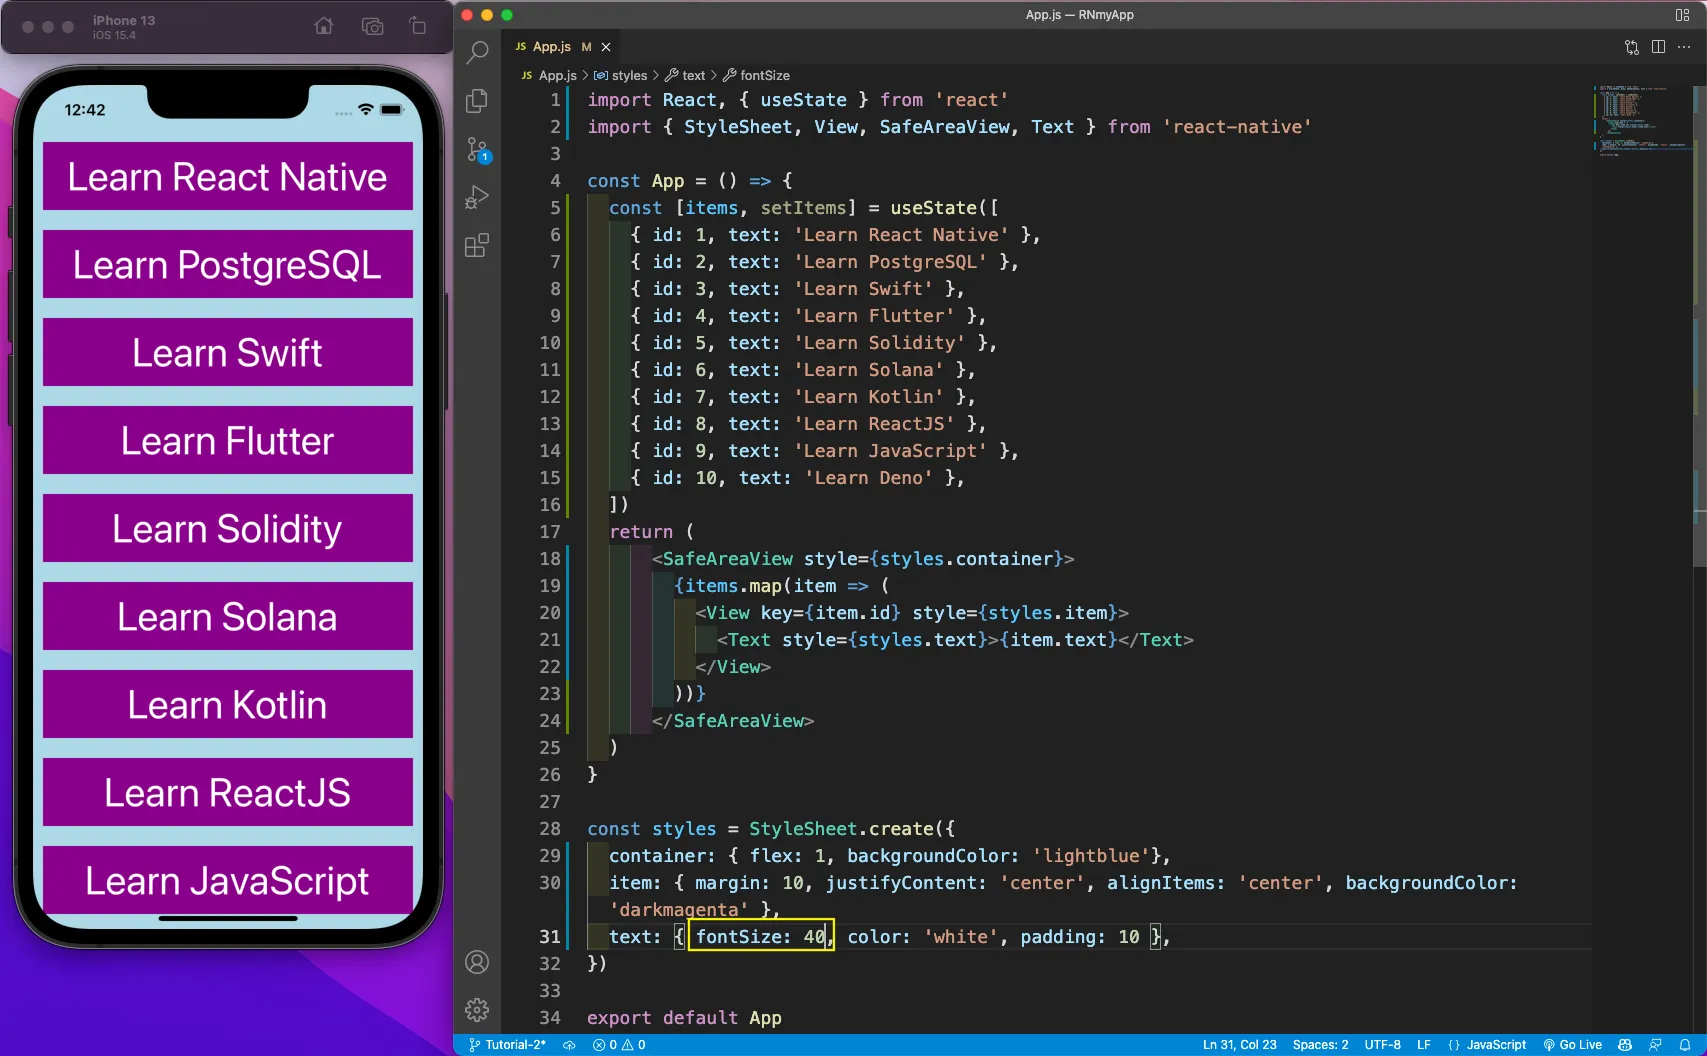Open the Explorer files view
Screen dimensions: 1707x1056
point(478,100)
